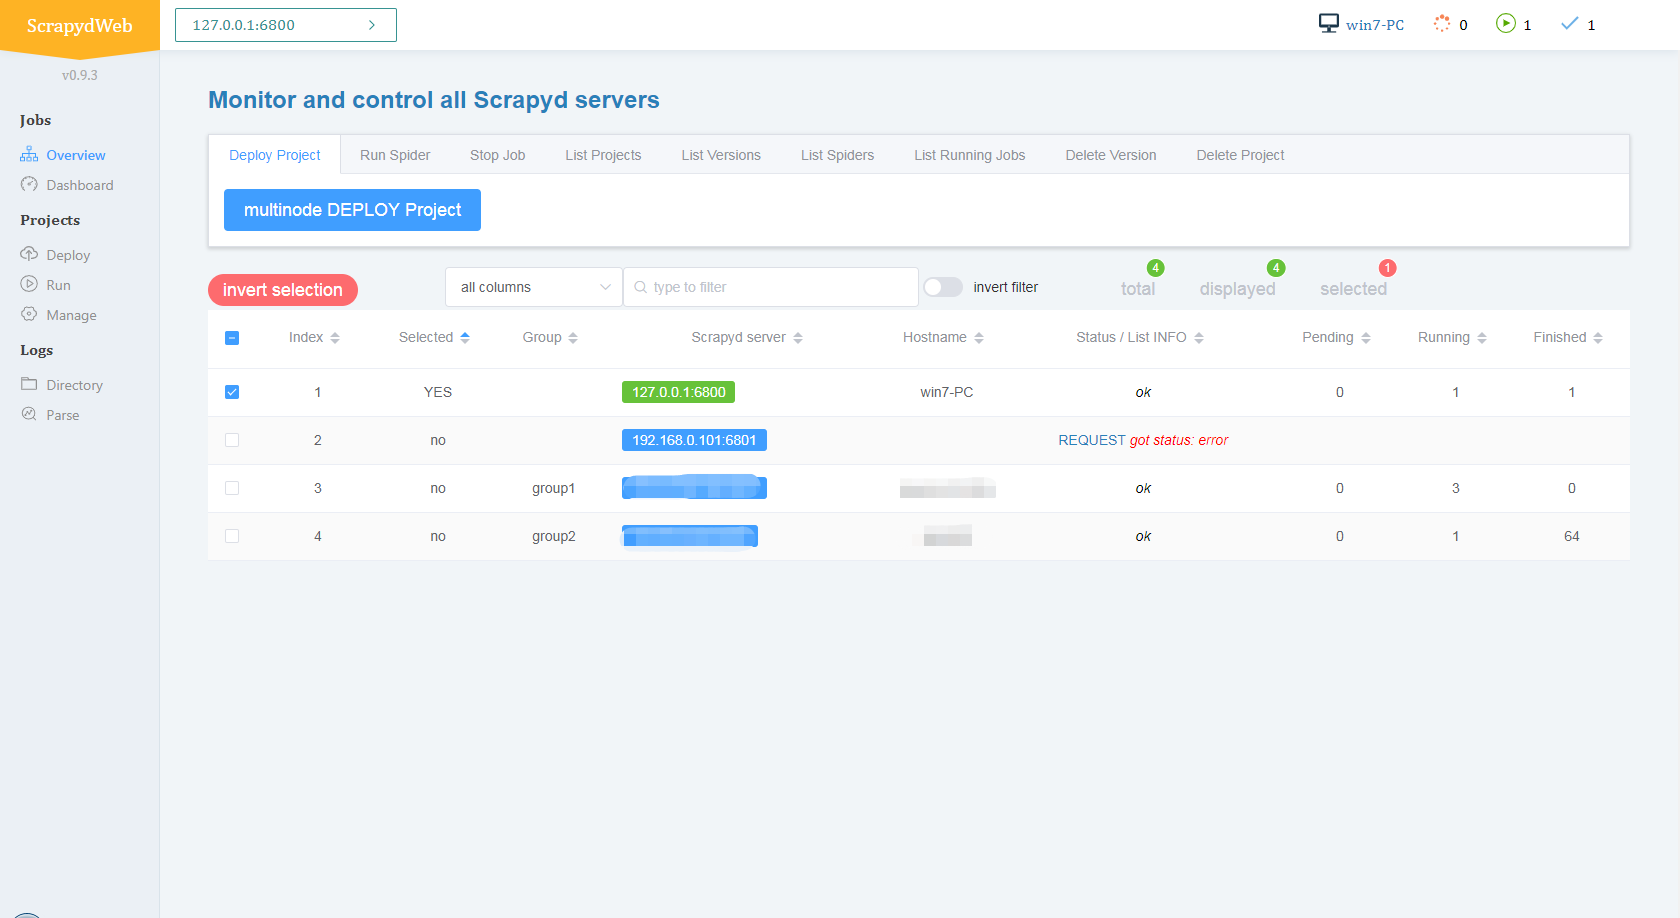Image resolution: width=1680 pixels, height=918 pixels.
Task: Click the invert selection button
Action: click(283, 290)
